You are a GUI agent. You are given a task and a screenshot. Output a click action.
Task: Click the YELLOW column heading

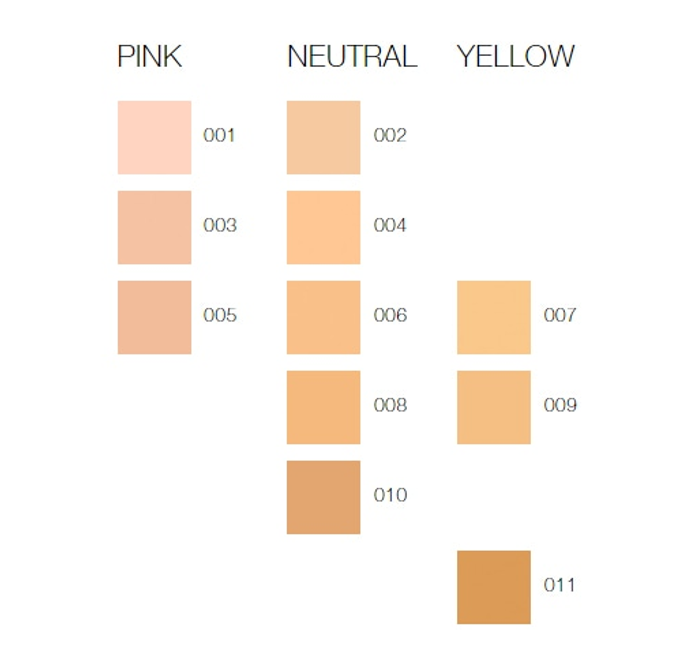click(515, 57)
